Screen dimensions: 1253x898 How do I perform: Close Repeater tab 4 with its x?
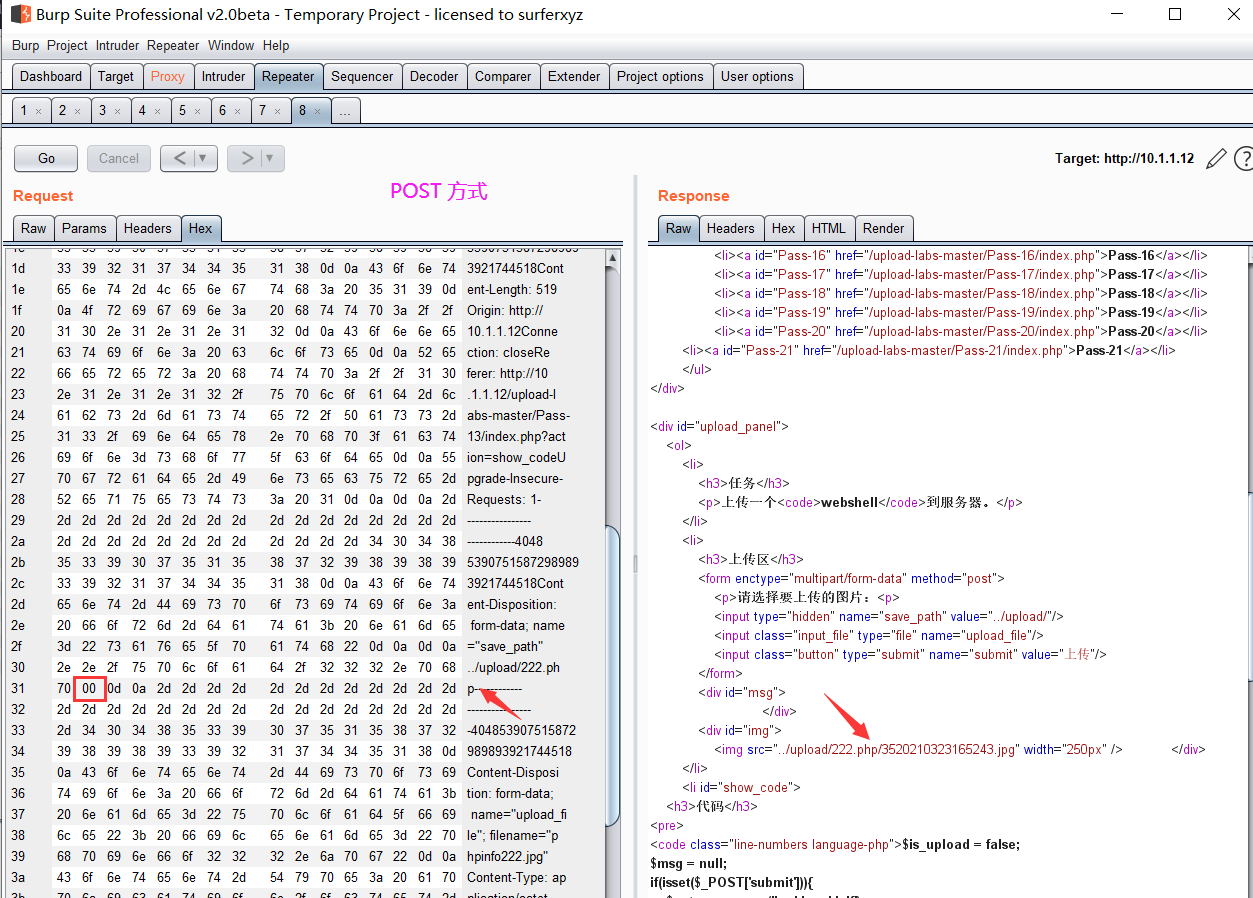coord(157,111)
